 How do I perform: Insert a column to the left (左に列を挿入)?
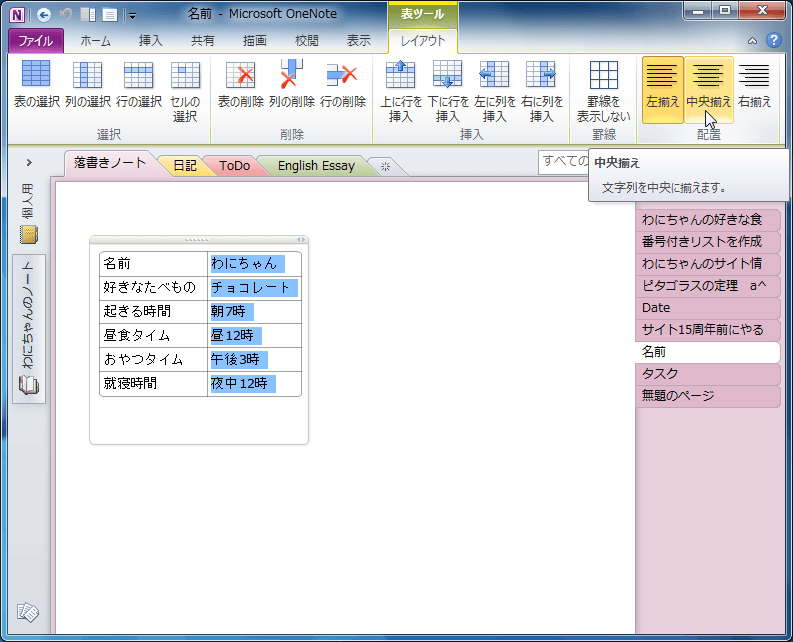(x=495, y=91)
